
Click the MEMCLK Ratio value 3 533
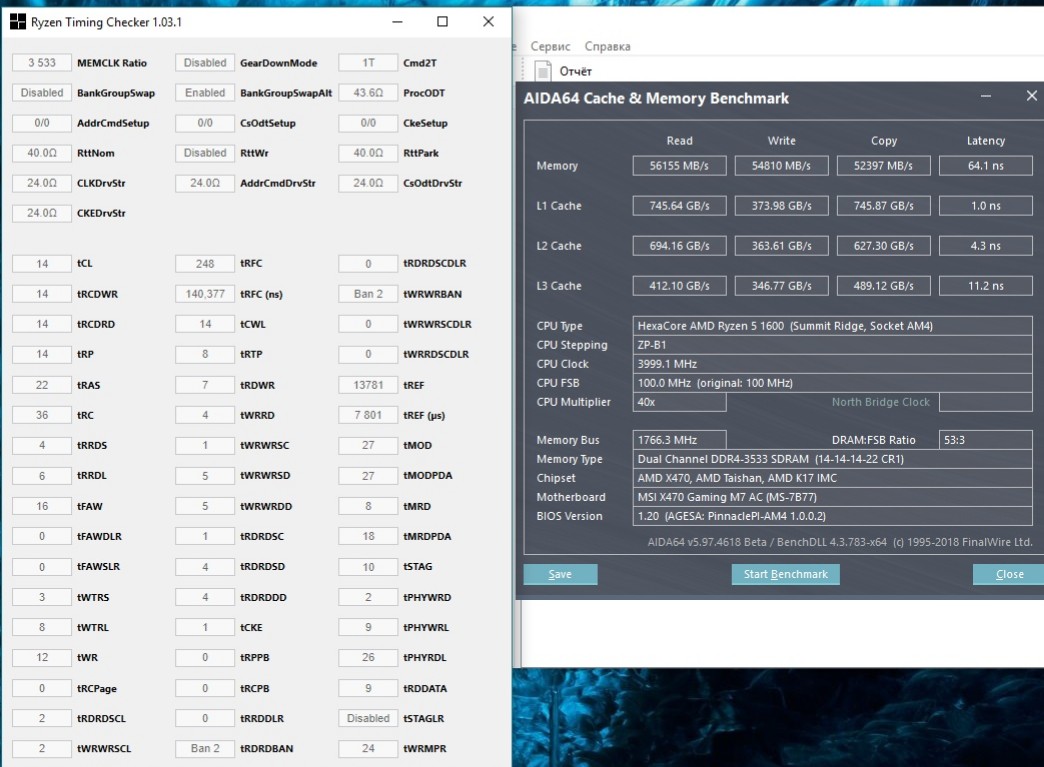41,63
